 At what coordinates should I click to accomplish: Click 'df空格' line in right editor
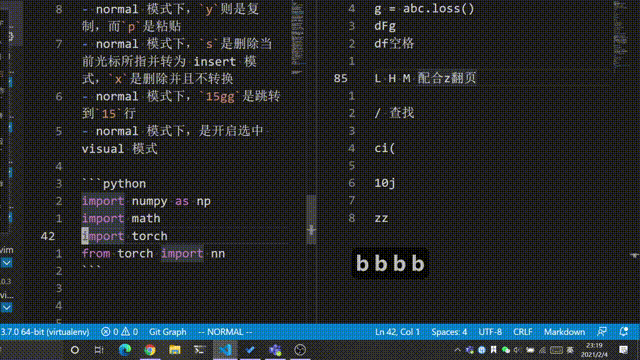click(x=394, y=43)
